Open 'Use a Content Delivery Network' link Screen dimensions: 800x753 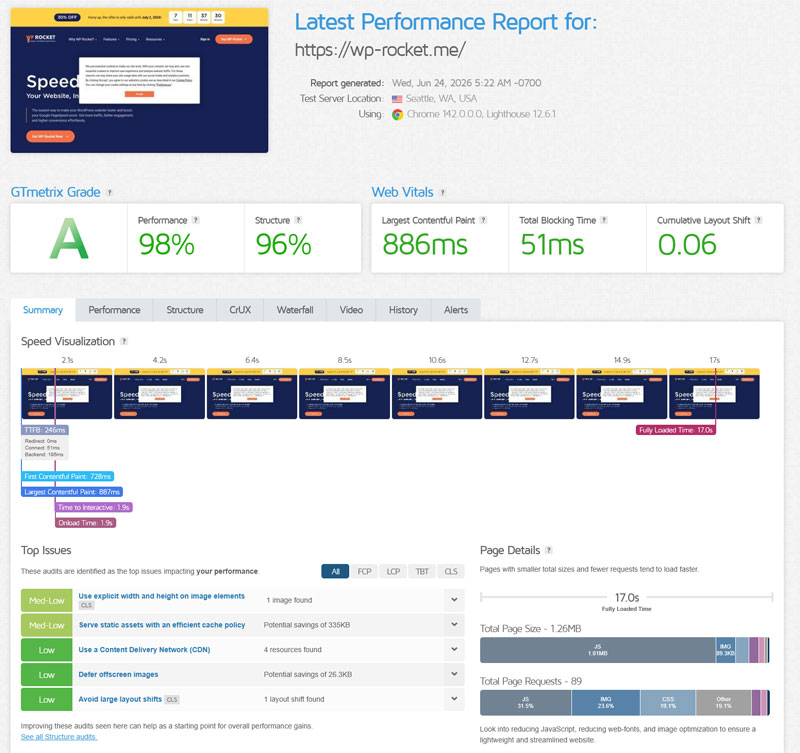coord(144,649)
